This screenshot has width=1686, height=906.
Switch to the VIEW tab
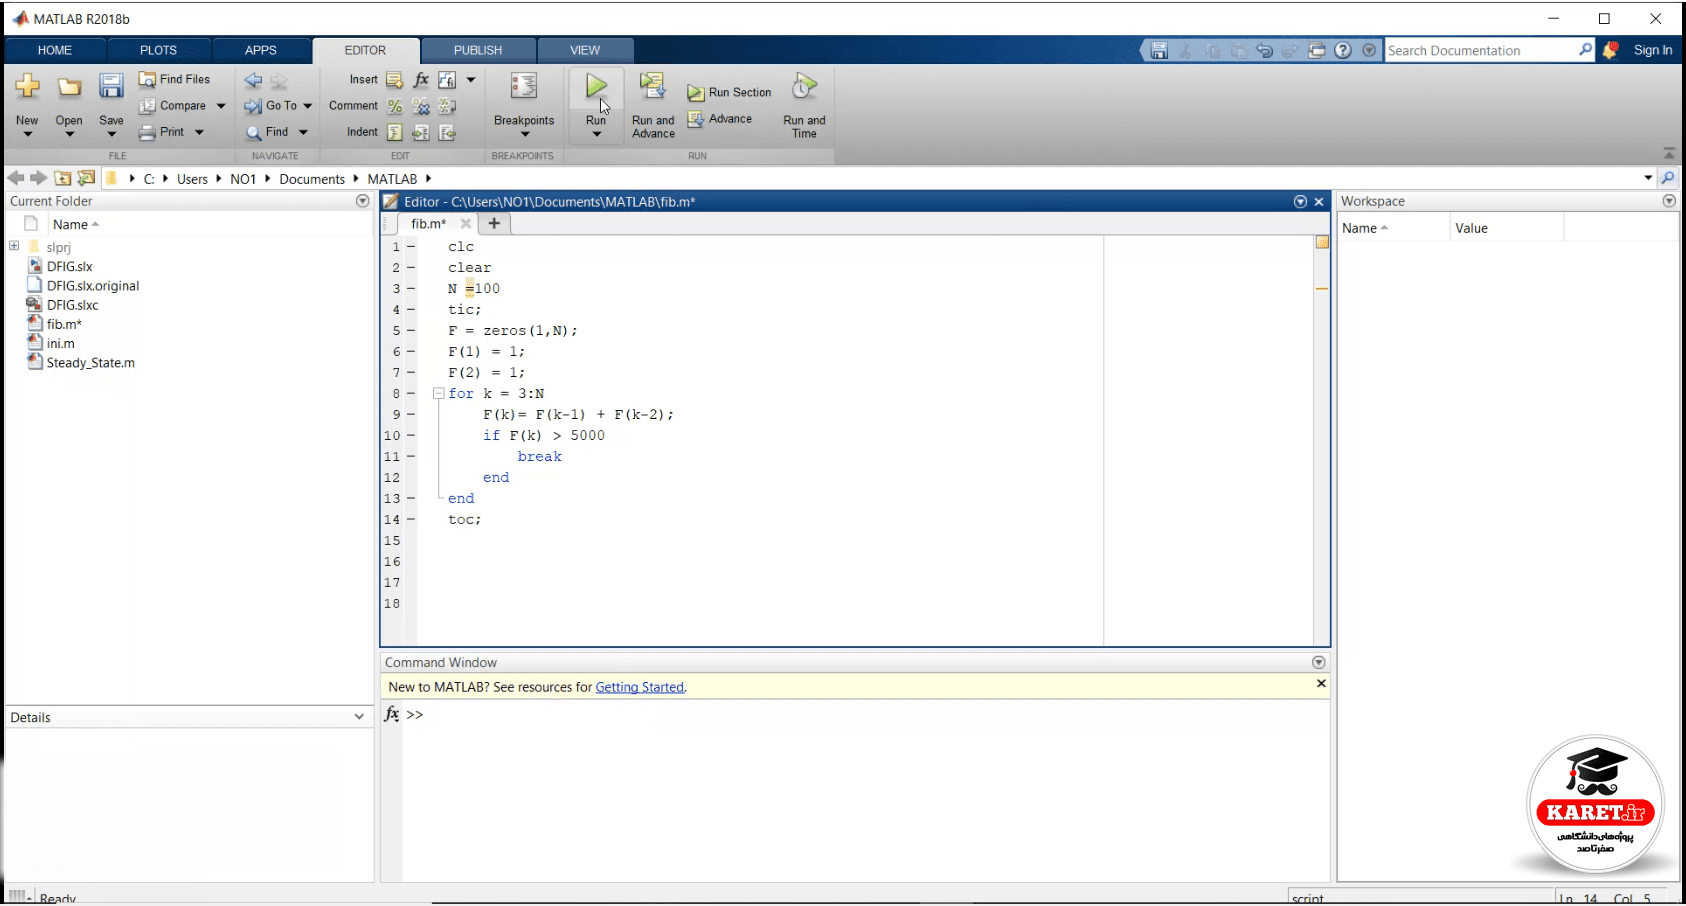click(x=585, y=50)
